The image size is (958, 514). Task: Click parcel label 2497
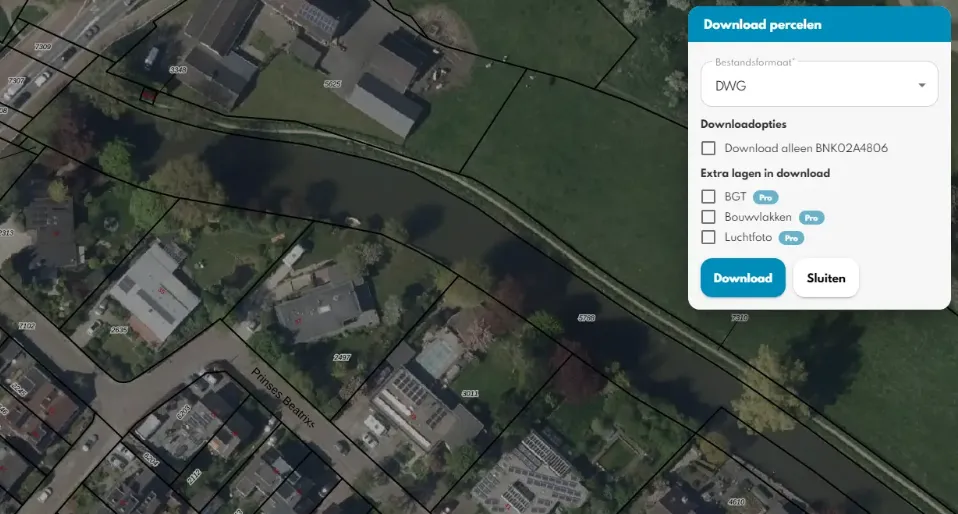click(x=342, y=357)
